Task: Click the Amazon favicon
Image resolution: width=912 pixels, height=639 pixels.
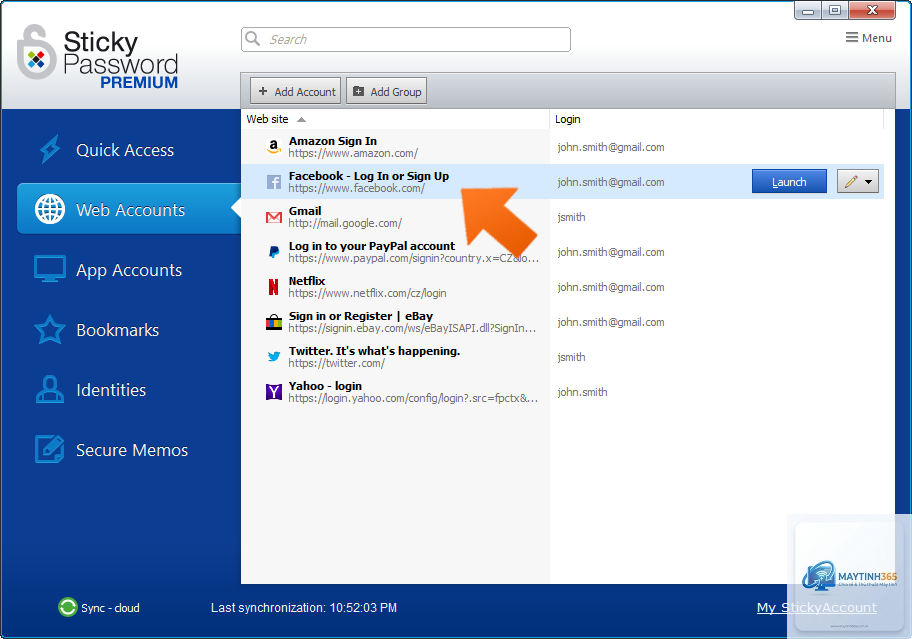Action: 273,147
